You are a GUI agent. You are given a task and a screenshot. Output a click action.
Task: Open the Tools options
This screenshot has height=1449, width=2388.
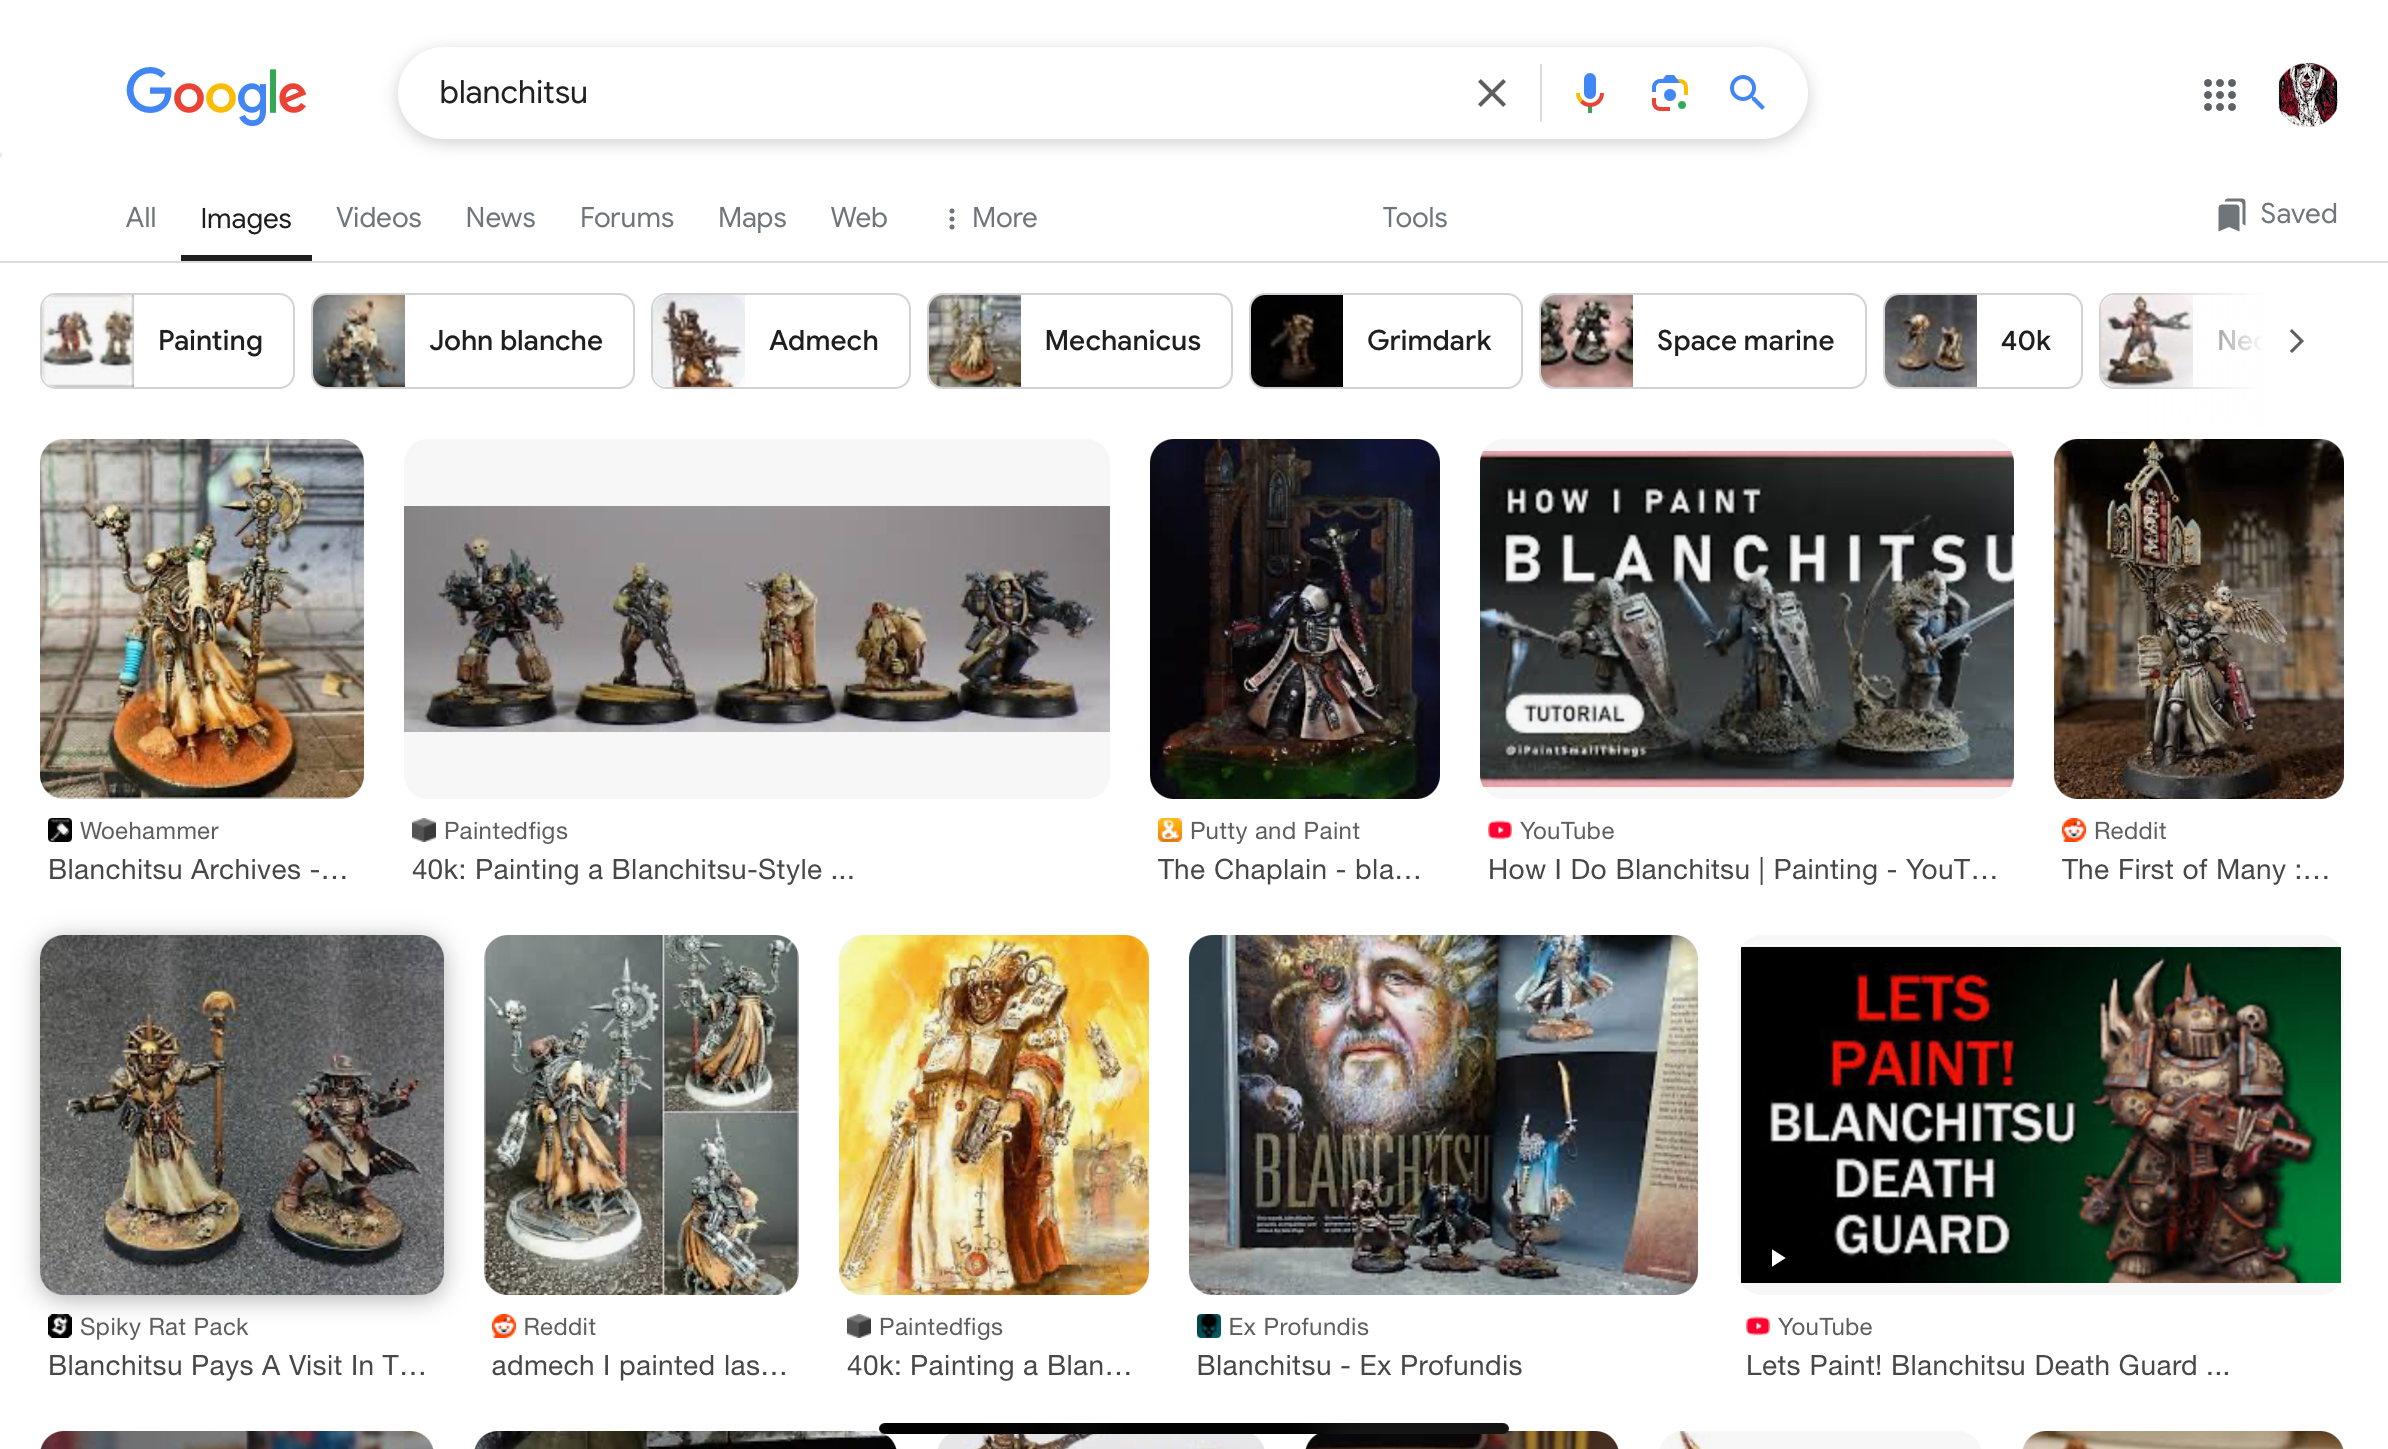pyautogui.click(x=1414, y=218)
